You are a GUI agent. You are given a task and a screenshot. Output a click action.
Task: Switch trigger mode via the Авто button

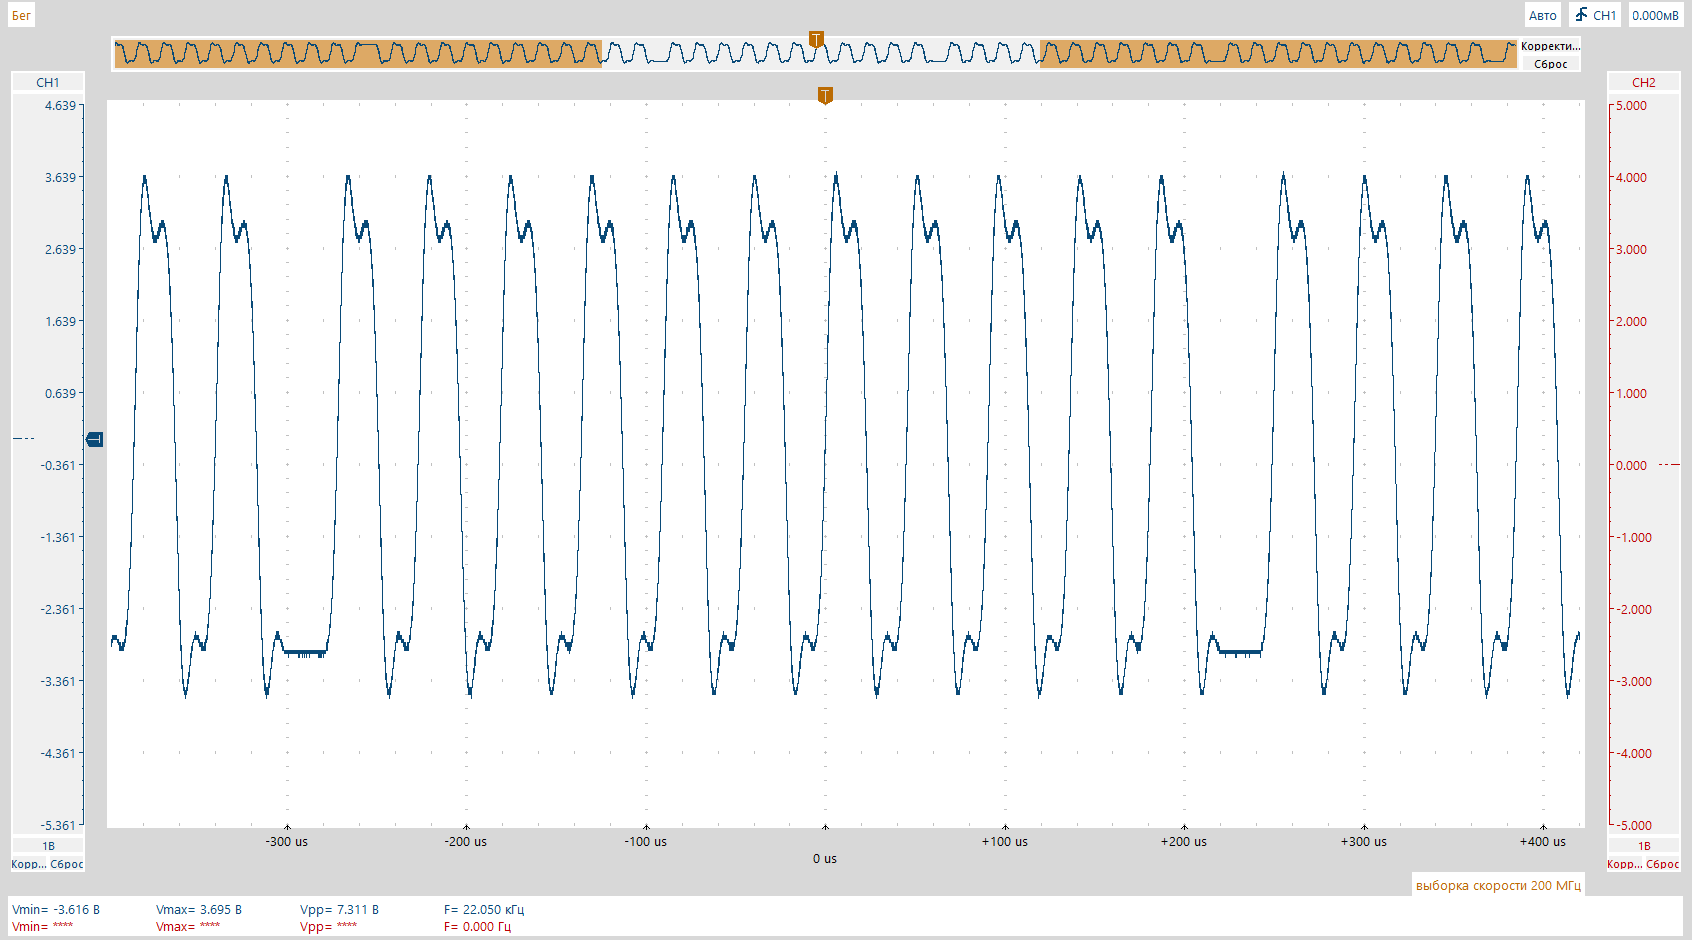tap(1542, 15)
